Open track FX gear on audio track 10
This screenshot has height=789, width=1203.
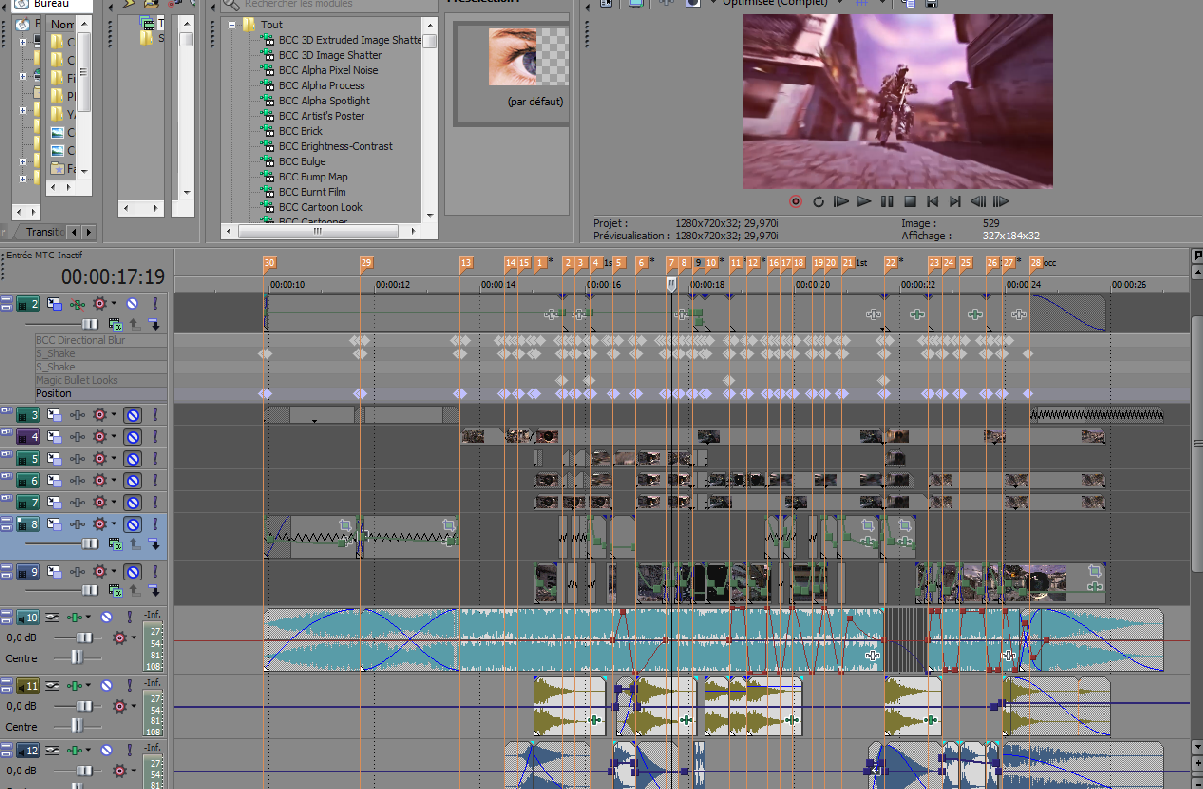point(121,638)
